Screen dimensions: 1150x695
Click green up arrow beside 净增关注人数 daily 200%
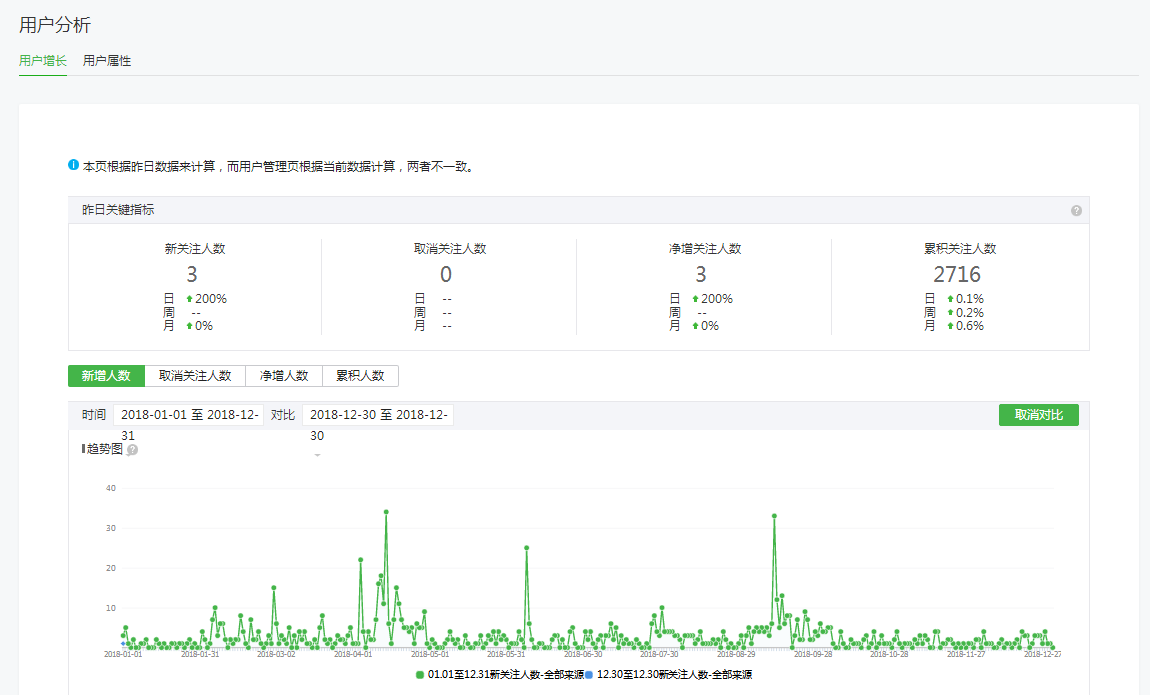pyautogui.click(x=695, y=299)
